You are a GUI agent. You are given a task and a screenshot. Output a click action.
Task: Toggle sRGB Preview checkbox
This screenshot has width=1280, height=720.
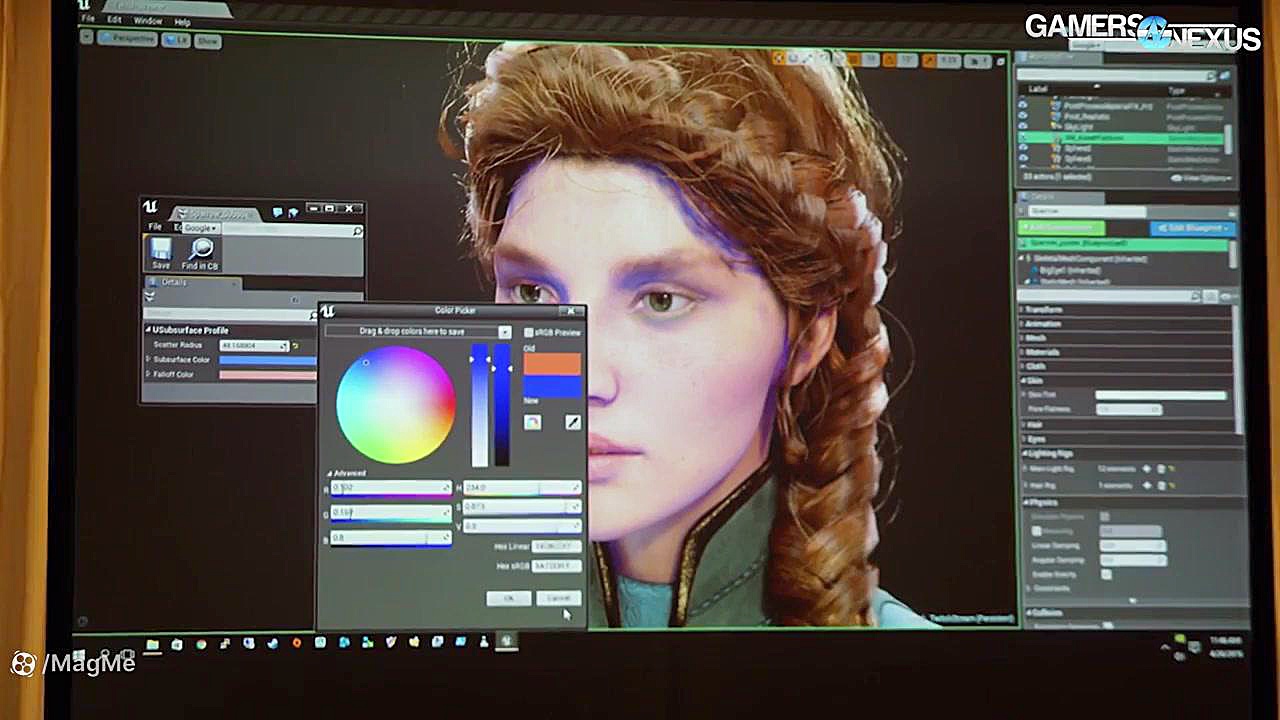coord(529,332)
